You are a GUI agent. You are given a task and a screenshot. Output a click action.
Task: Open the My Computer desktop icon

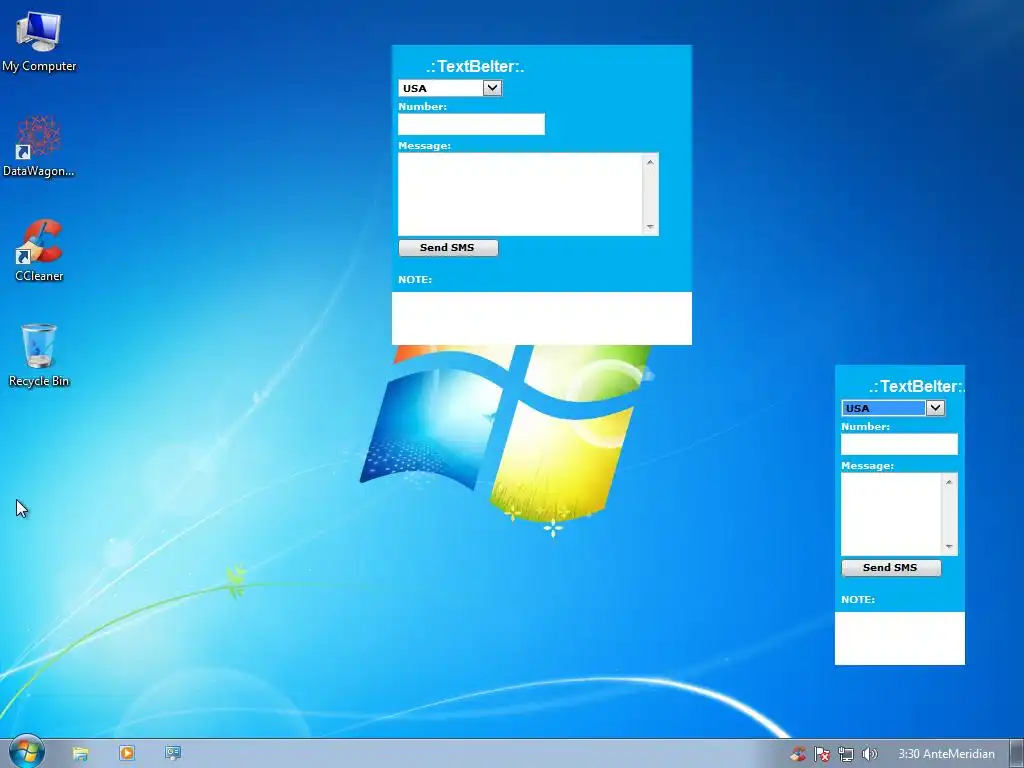coord(39,42)
